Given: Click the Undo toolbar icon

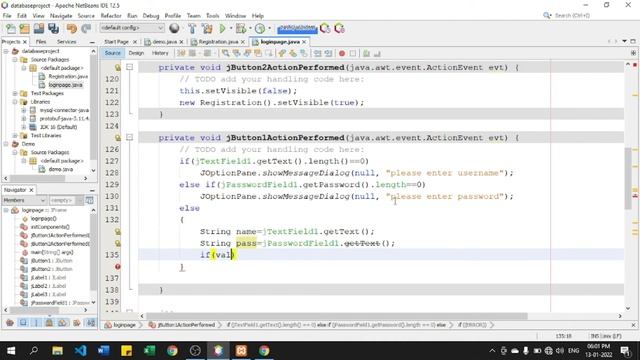Looking at the screenshot, I should (72, 28).
